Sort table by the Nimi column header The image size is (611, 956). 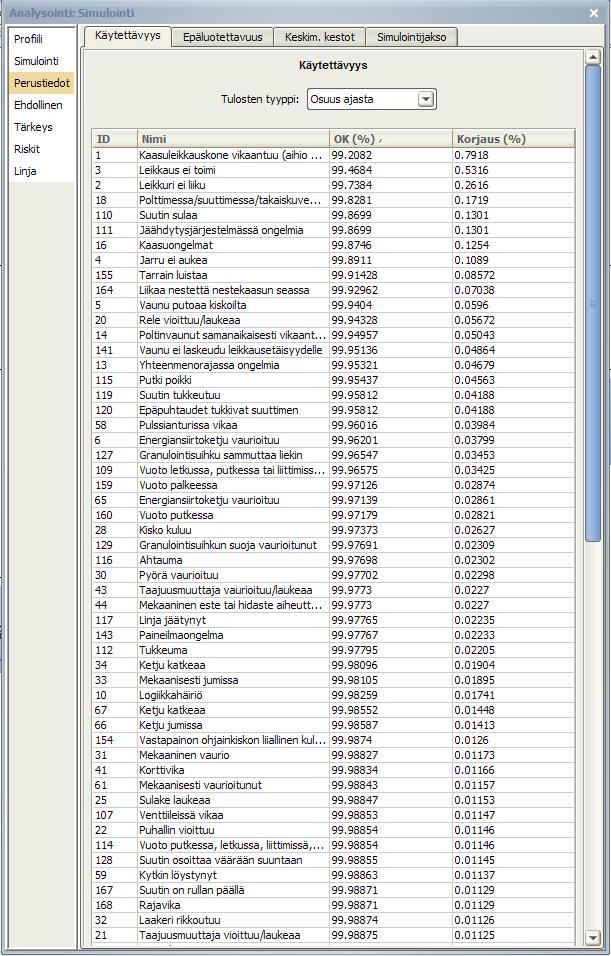[233, 139]
